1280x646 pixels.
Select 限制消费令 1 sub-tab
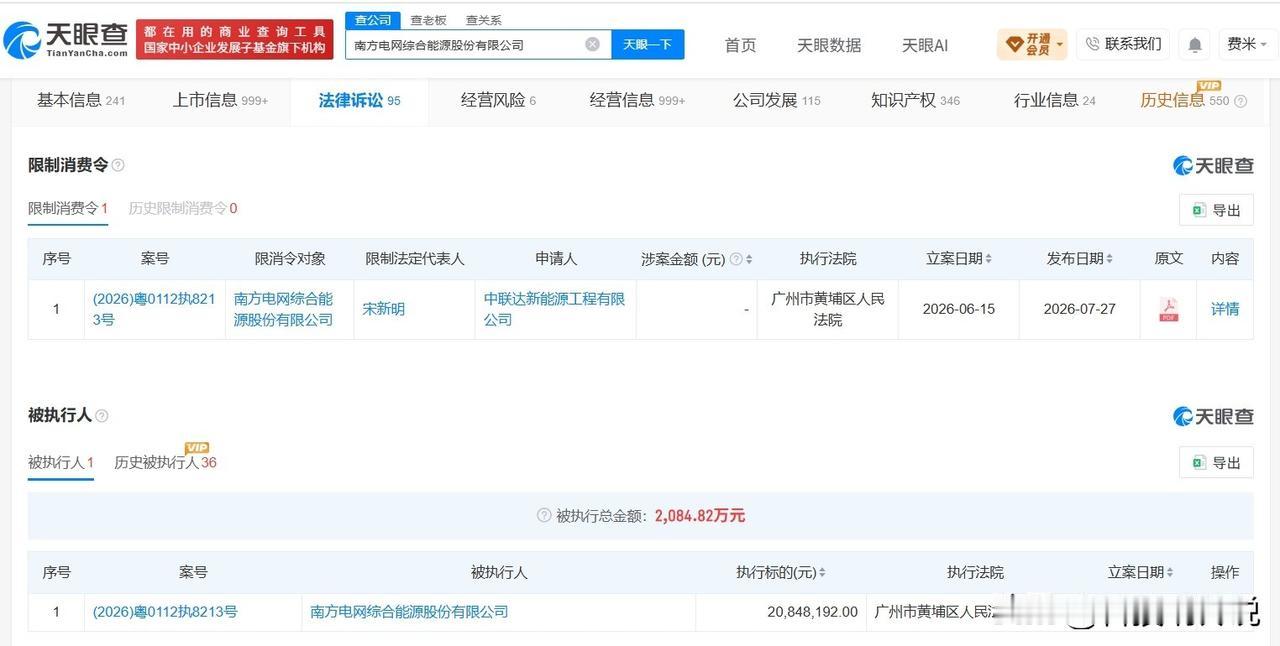pos(68,209)
